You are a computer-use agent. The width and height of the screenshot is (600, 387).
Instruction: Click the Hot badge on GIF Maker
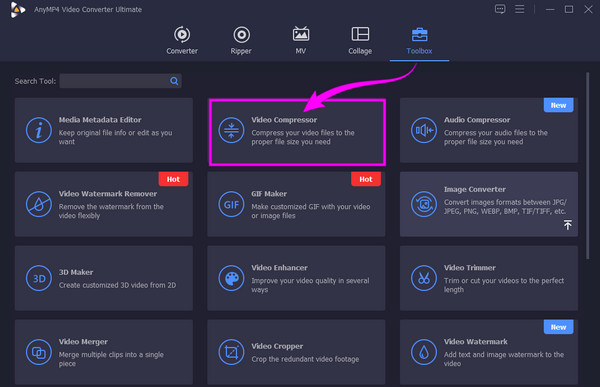[366, 179]
